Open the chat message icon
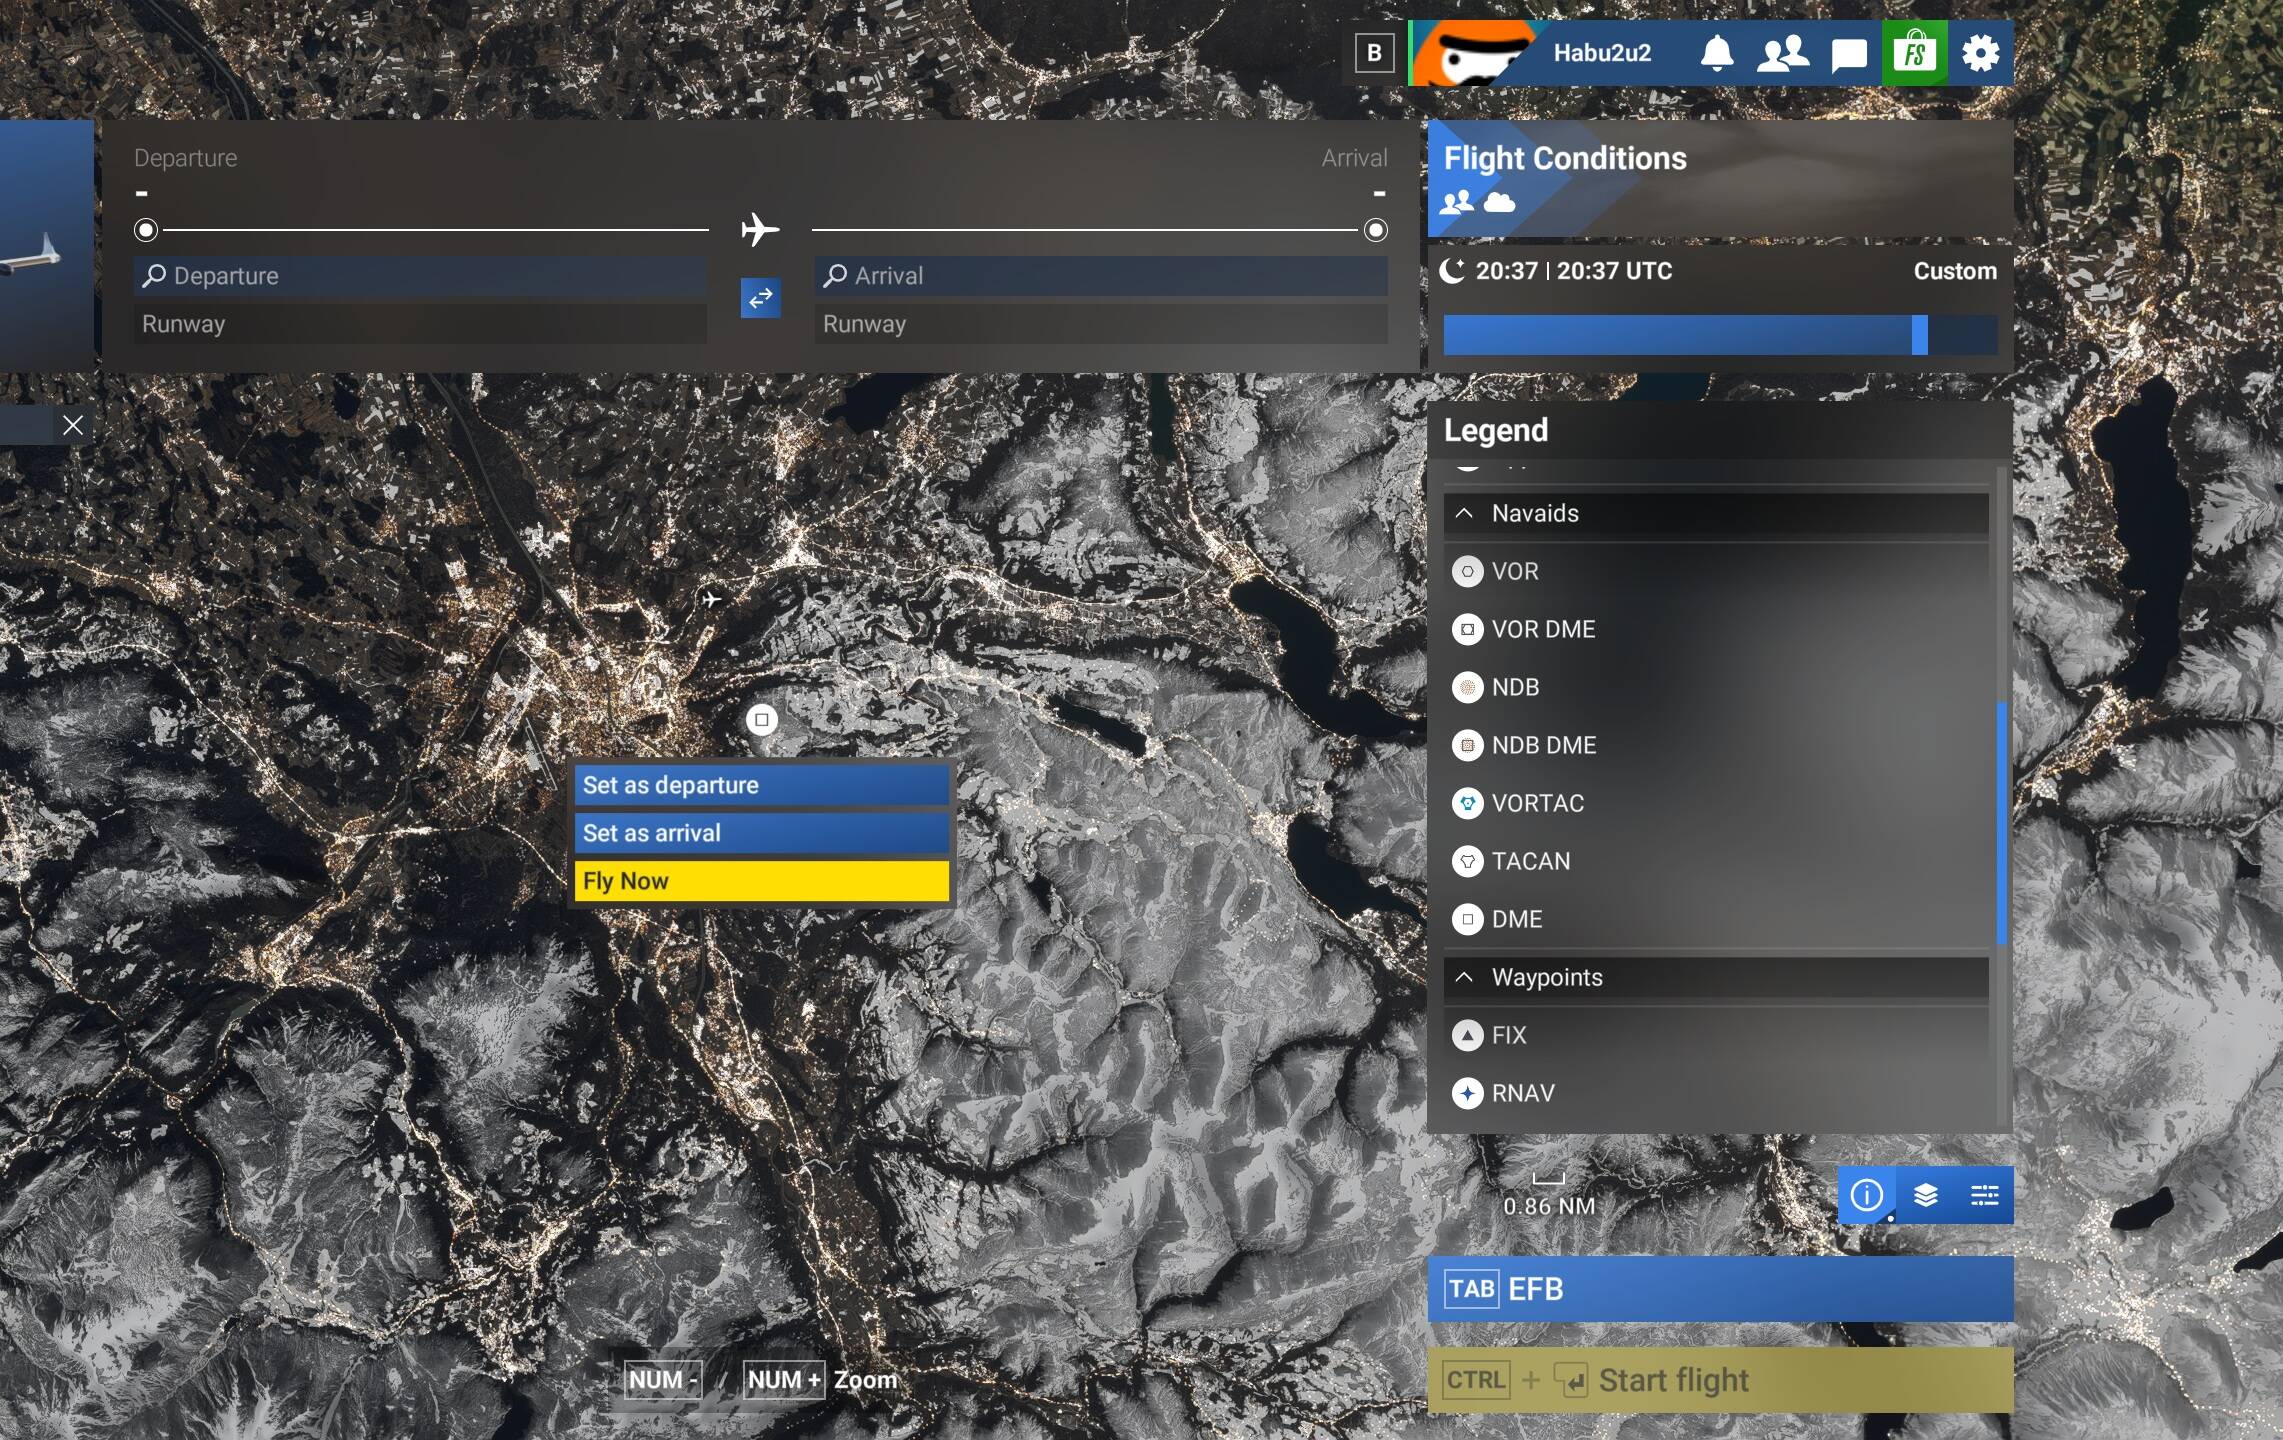The image size is (2283, 1440). tap(1848, 53)
